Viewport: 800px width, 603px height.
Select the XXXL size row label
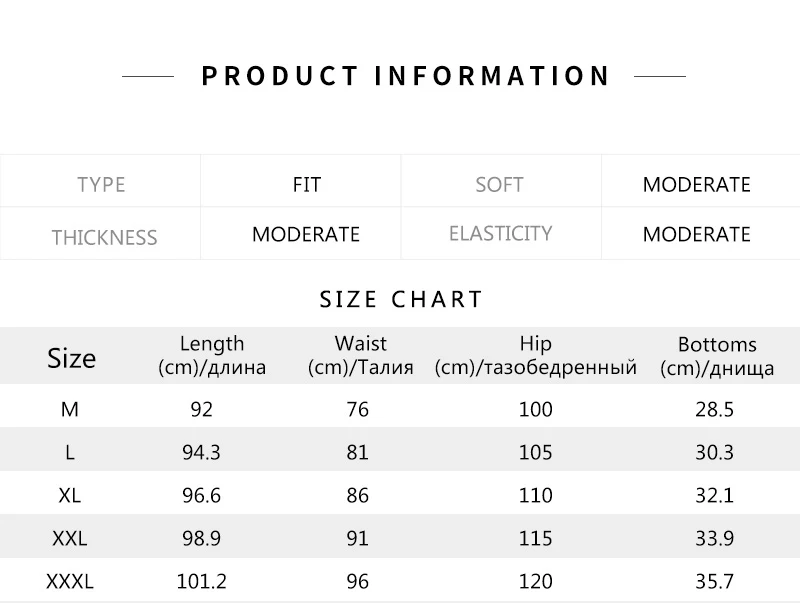pos(70,581)
